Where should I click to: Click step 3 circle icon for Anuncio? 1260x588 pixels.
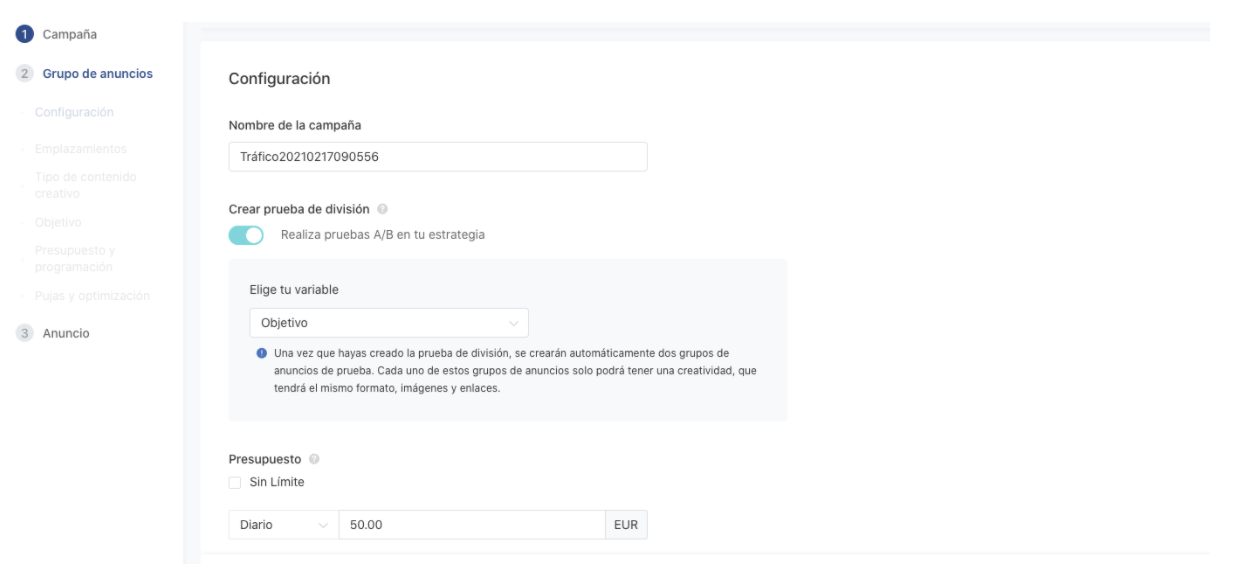[x=23, y=333]
